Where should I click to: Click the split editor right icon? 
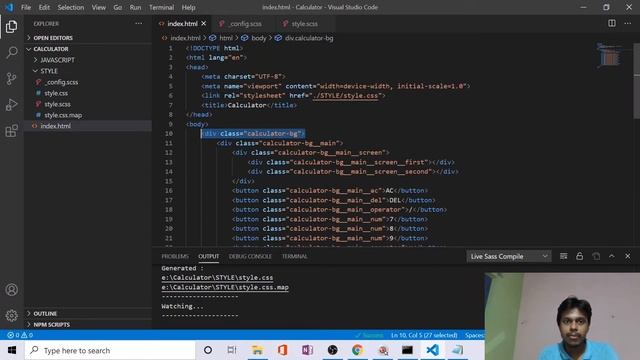point(612,23)
